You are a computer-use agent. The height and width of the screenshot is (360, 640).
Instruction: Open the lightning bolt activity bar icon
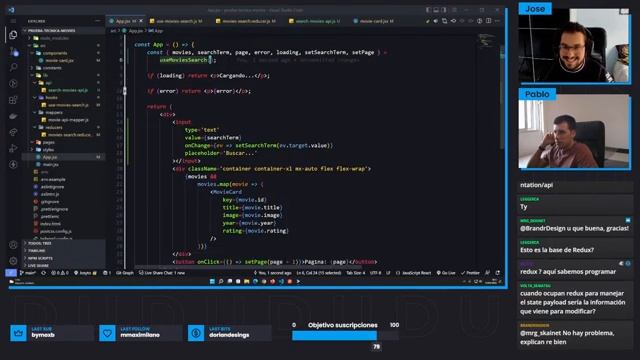pyautogui.click(x=13, y=164)
